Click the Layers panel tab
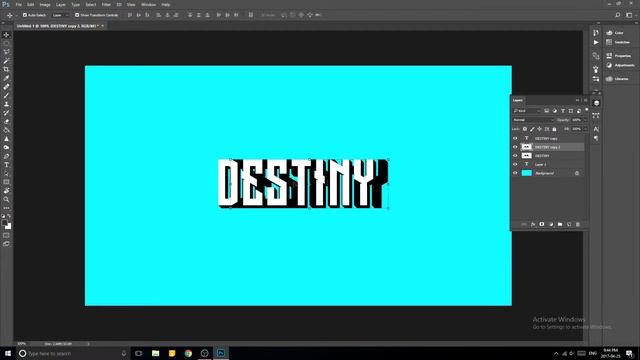The width and height of the screenshot is (640, 360). tap(518, 100)
